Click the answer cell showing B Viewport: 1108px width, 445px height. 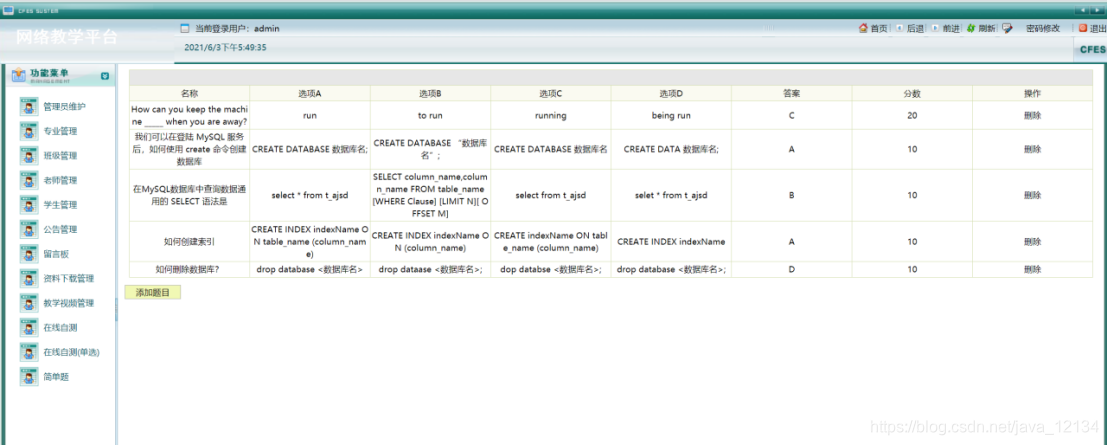[791, 196]
